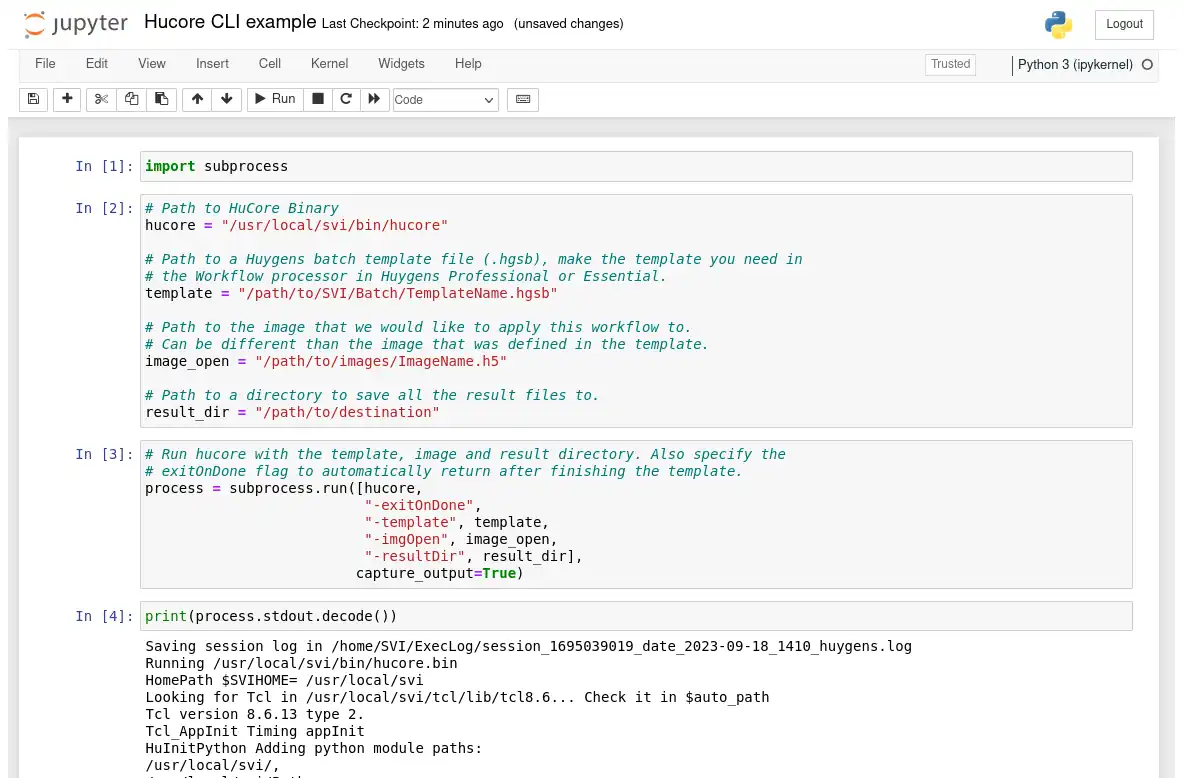Click the Jupyter logo
Viewport: 1186px width, 778px height.
76,24
